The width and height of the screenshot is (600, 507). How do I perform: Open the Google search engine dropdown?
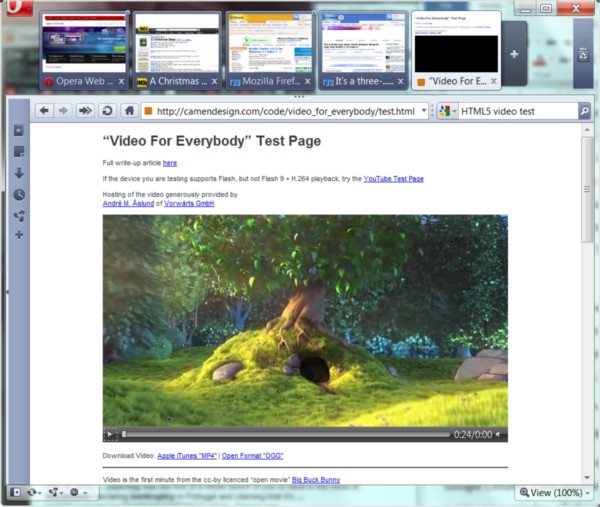(x=447, y=111)
